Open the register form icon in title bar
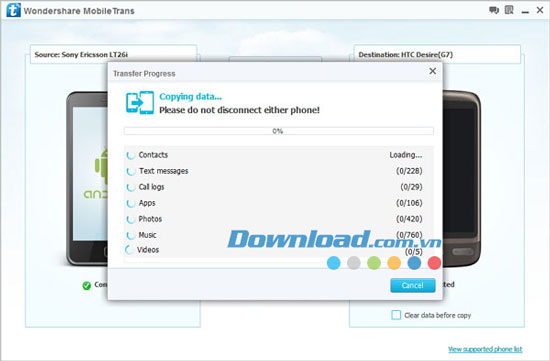Viewport: 550px width, 361px height. pos(509,10)
